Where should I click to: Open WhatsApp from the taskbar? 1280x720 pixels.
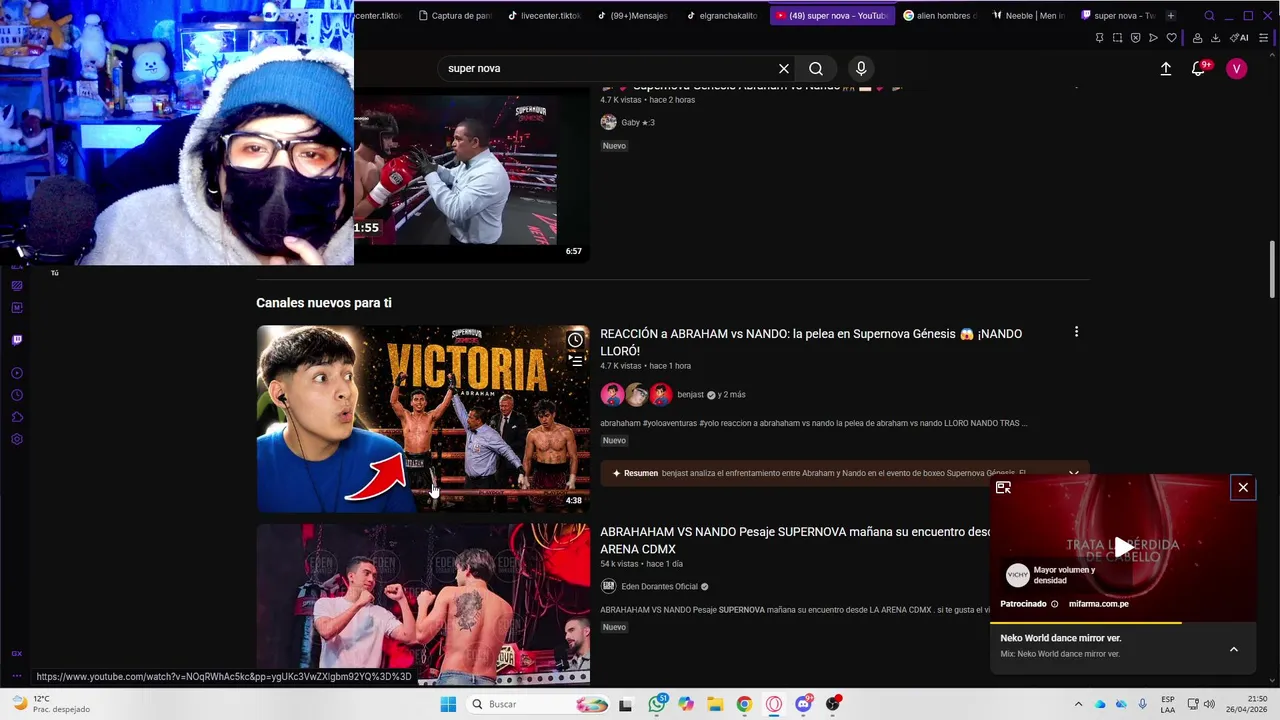657,704
